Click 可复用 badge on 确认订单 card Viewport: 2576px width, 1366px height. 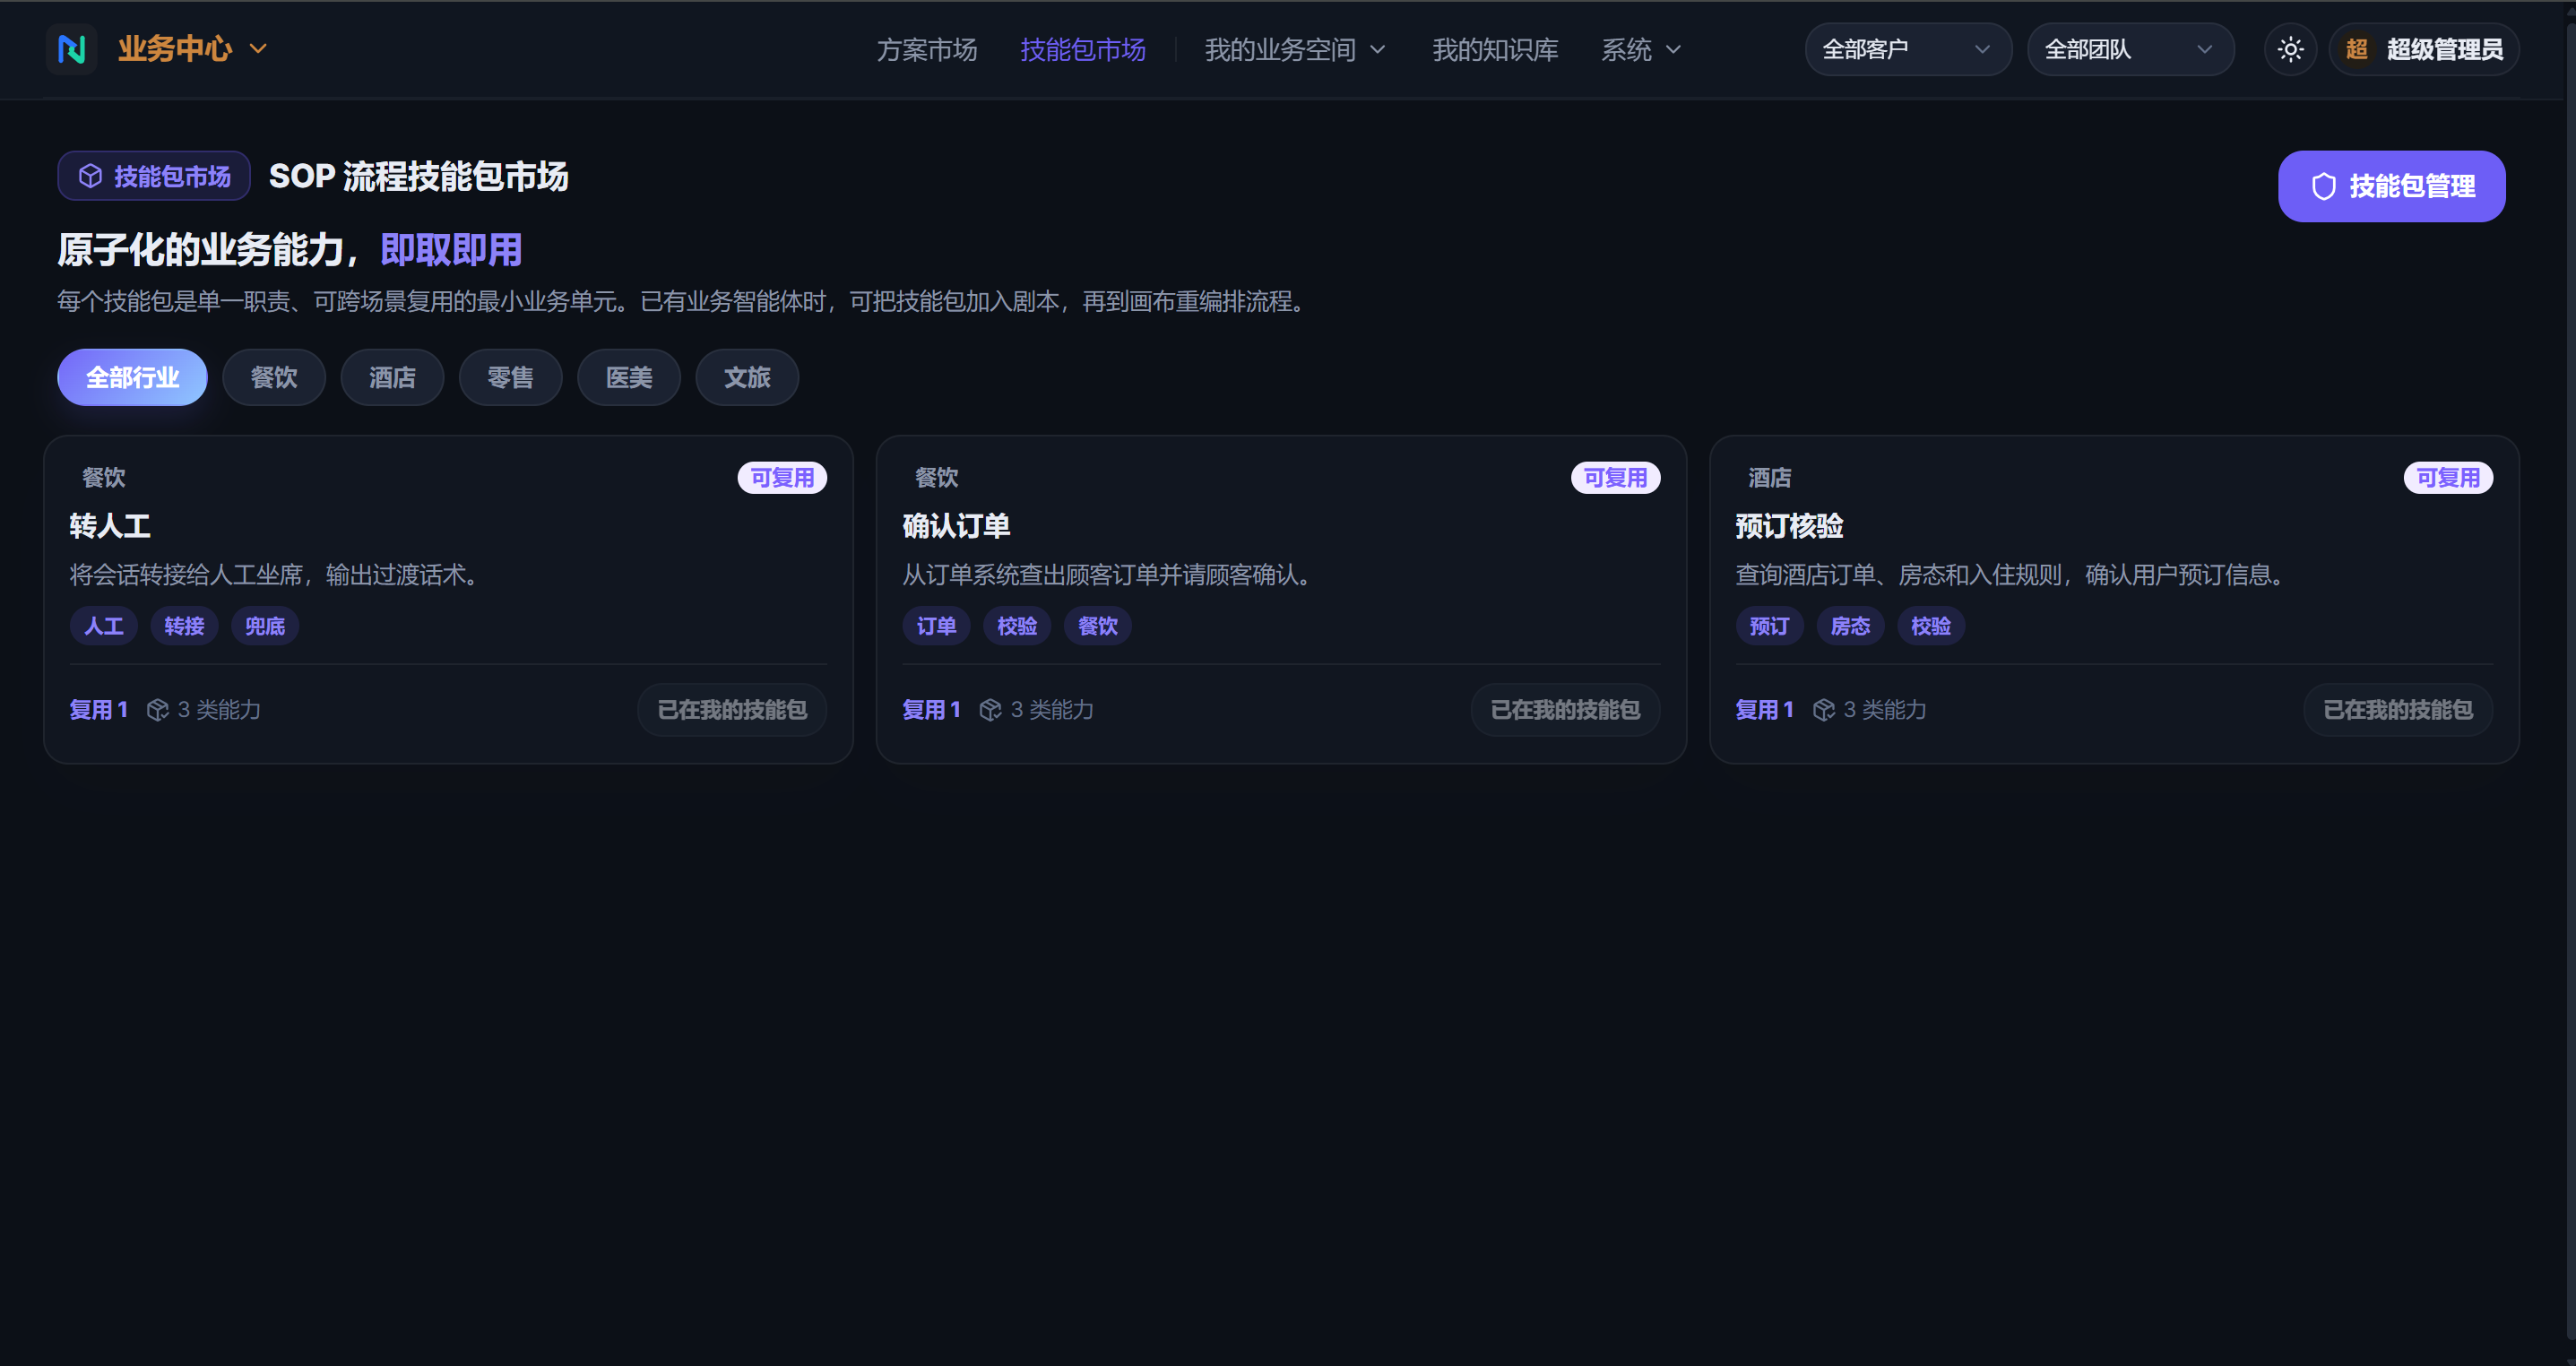(x=1615, y=478)
